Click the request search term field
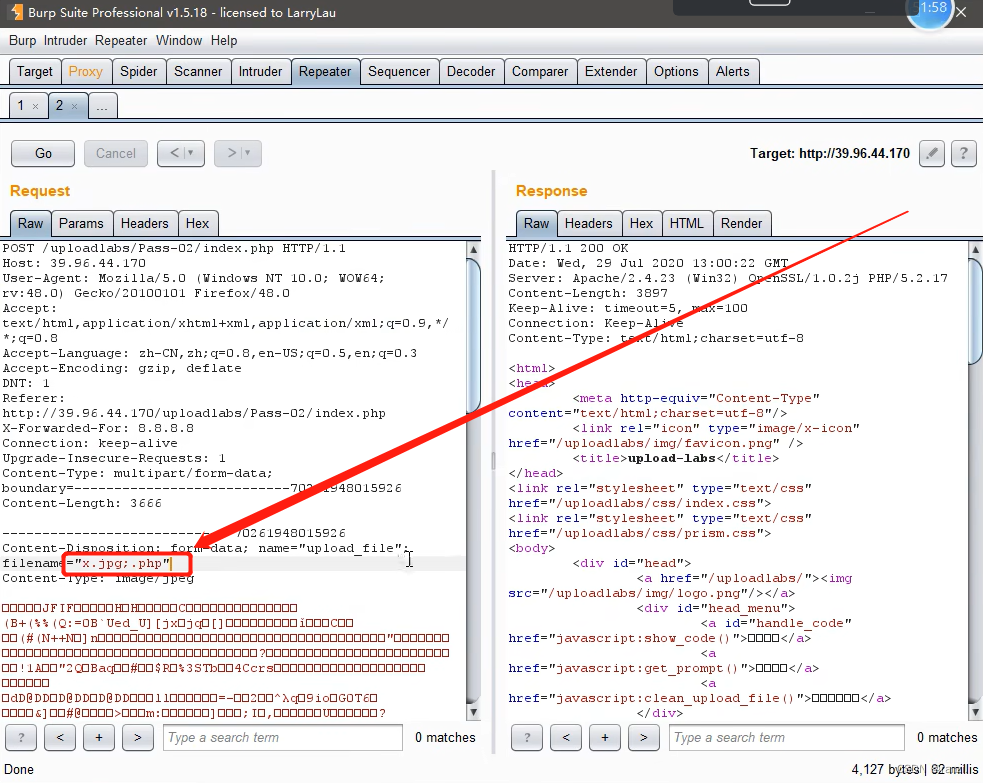The height and width of the screenshot is (783, 983). [283, 737]
